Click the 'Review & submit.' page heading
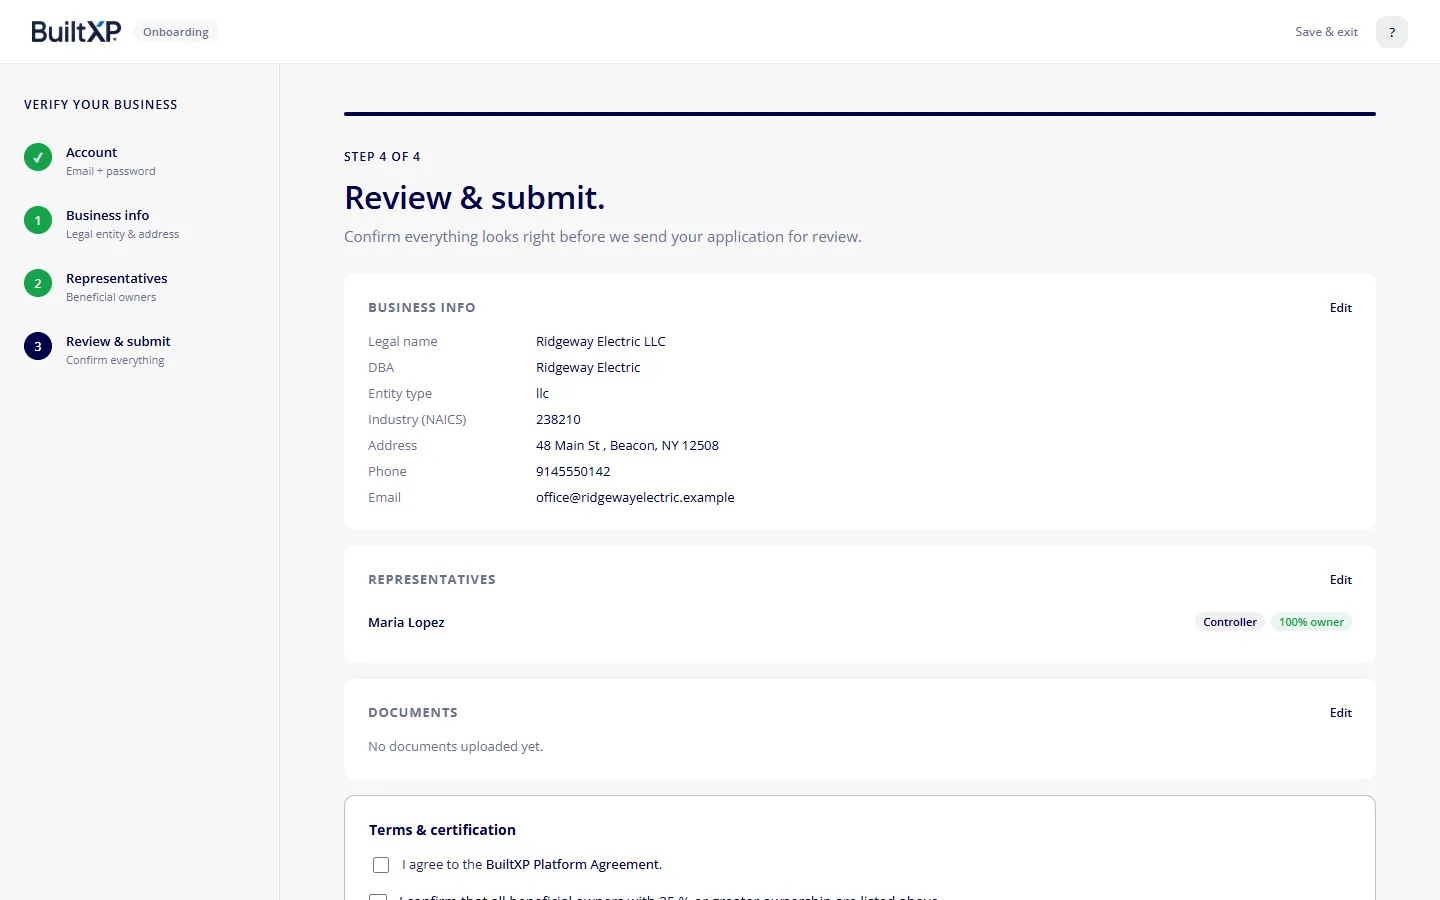This screenshot has height=900, width=1440. tap(475, 198)
